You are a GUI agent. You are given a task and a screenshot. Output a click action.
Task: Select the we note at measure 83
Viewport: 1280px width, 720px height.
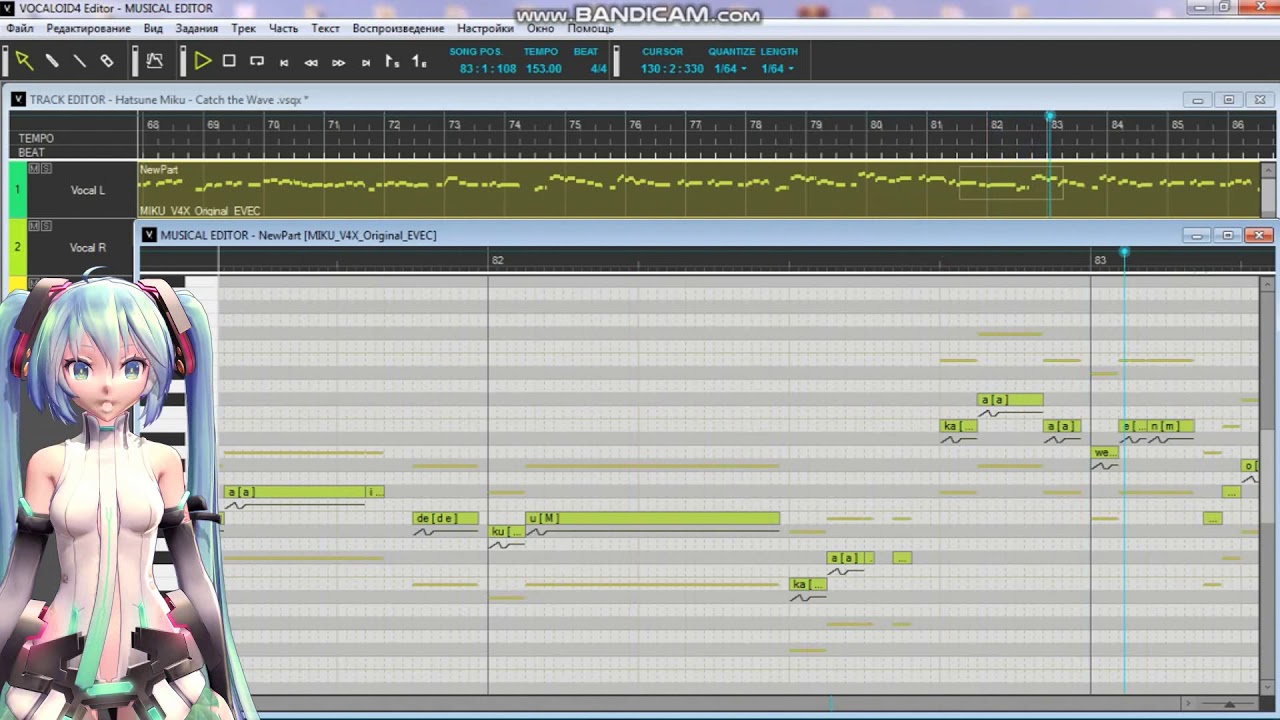(1104, 452)
